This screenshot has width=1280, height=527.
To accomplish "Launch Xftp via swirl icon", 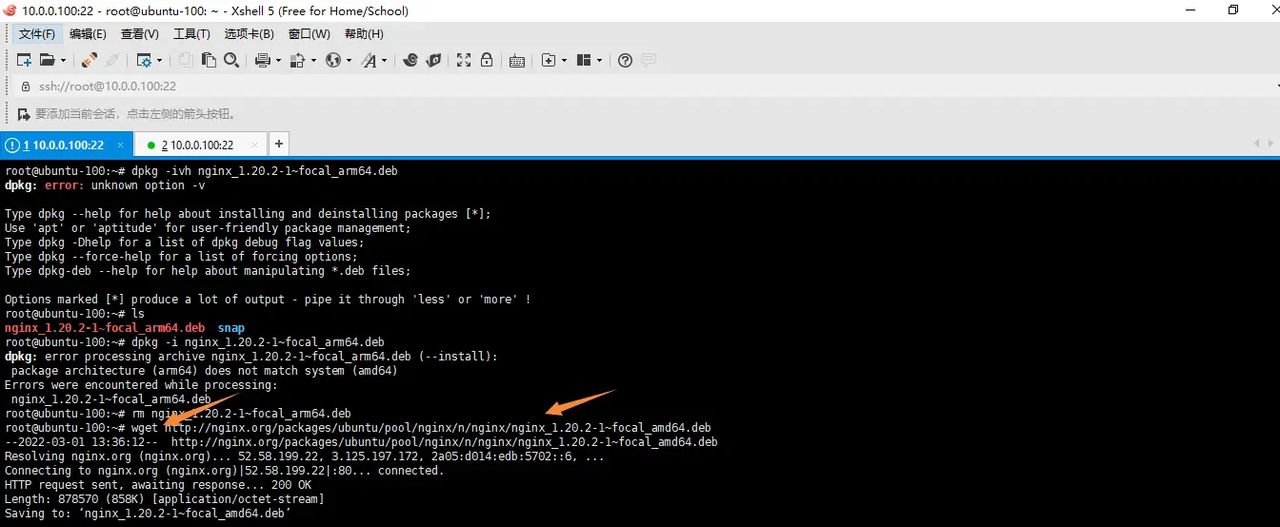I will [410, 60].
